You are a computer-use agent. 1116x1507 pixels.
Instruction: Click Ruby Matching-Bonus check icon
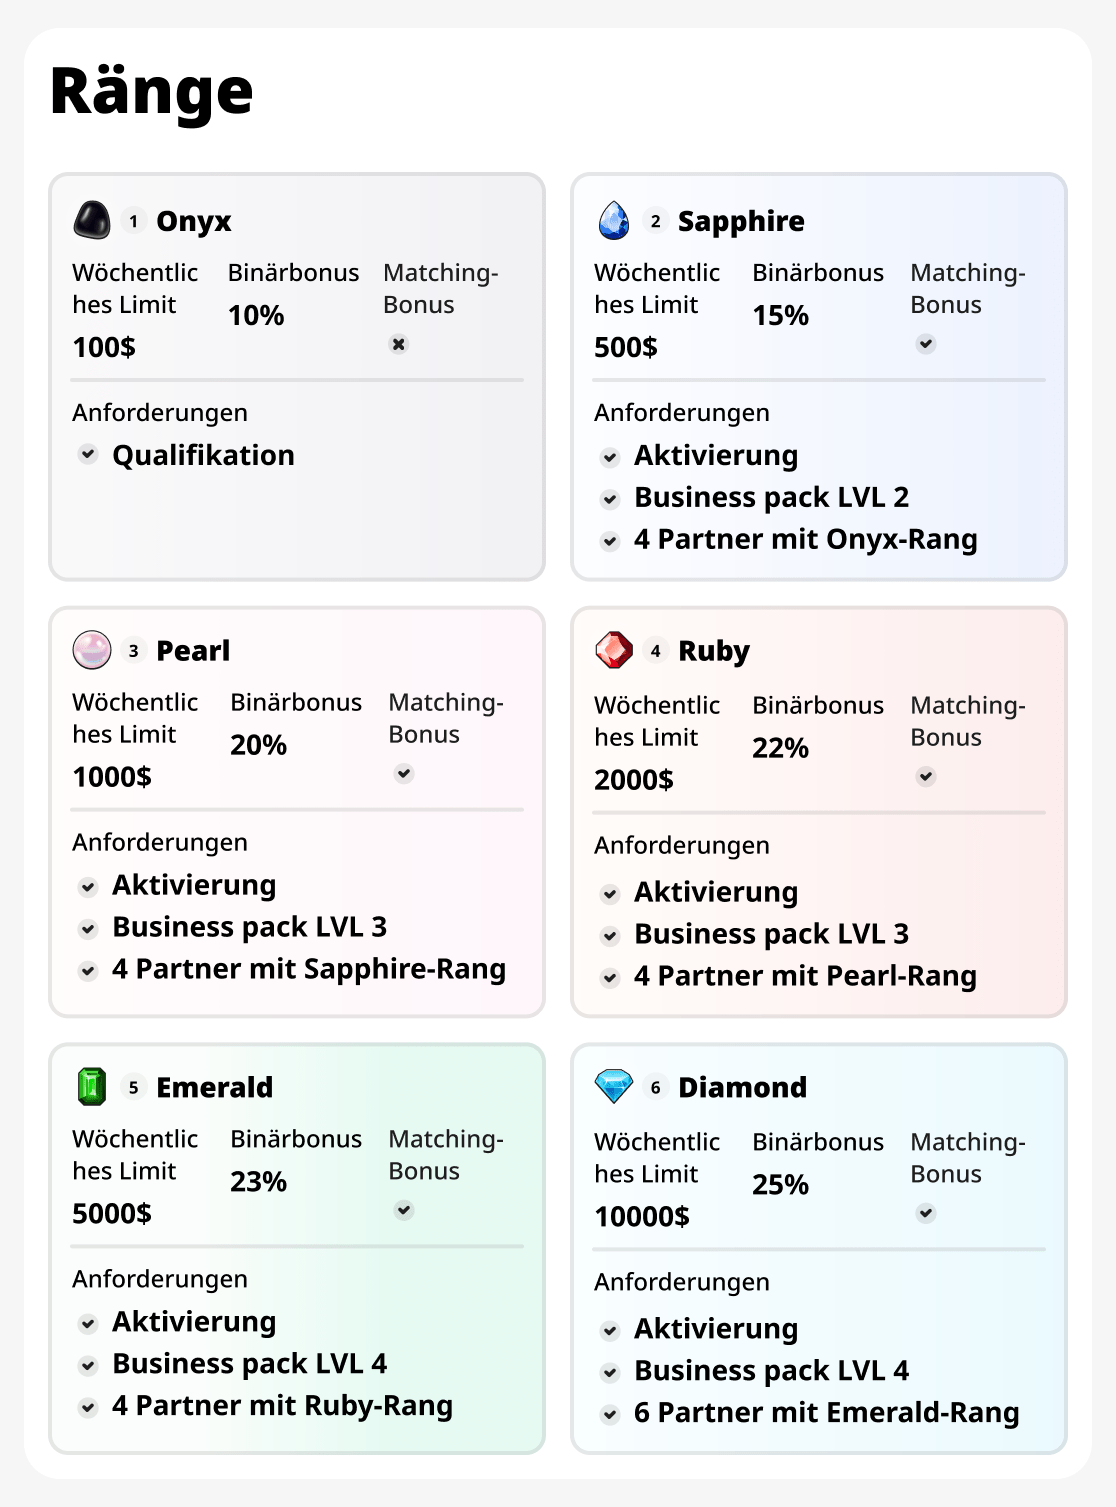click(926, 776)
